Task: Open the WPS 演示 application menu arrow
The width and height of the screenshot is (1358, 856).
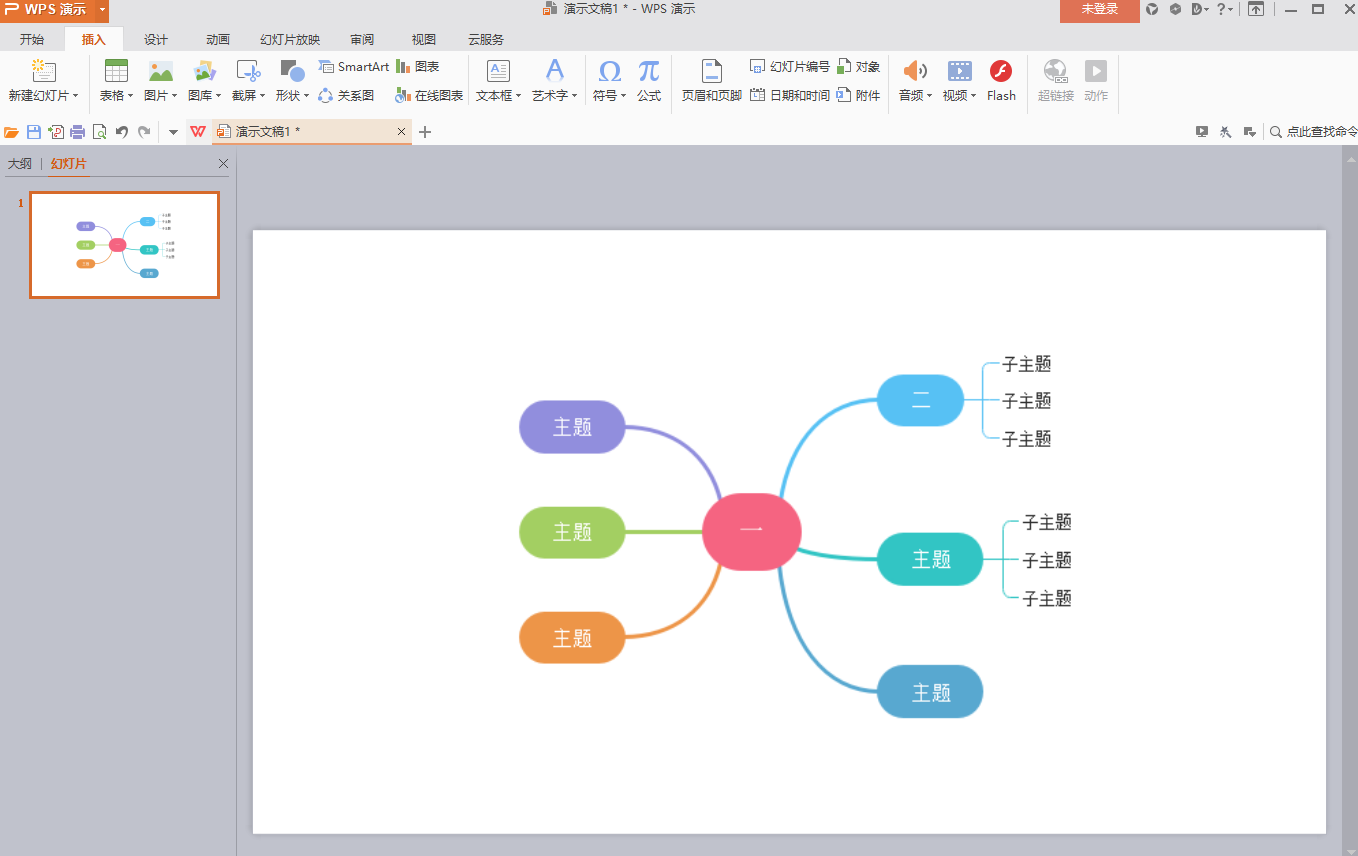Action: 102,9
